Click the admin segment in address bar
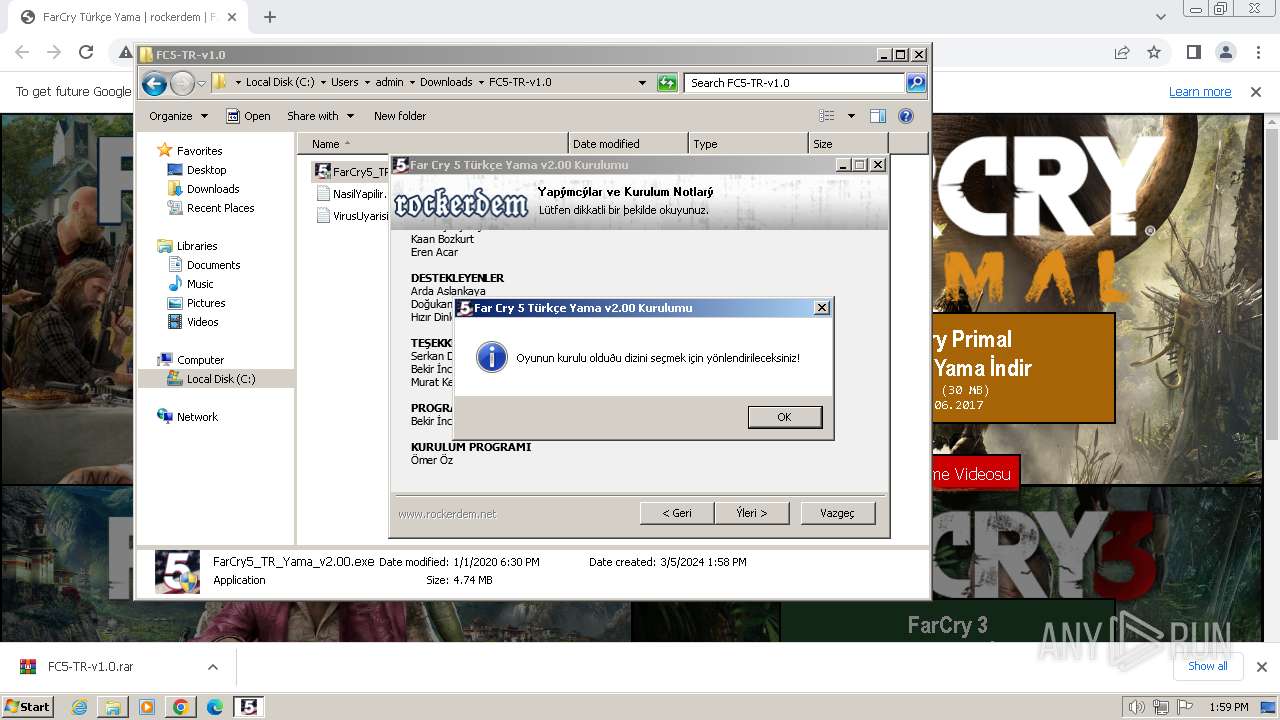Image resolution: width=1280 pixels, height=720 pixels. (x=389, y=83)
